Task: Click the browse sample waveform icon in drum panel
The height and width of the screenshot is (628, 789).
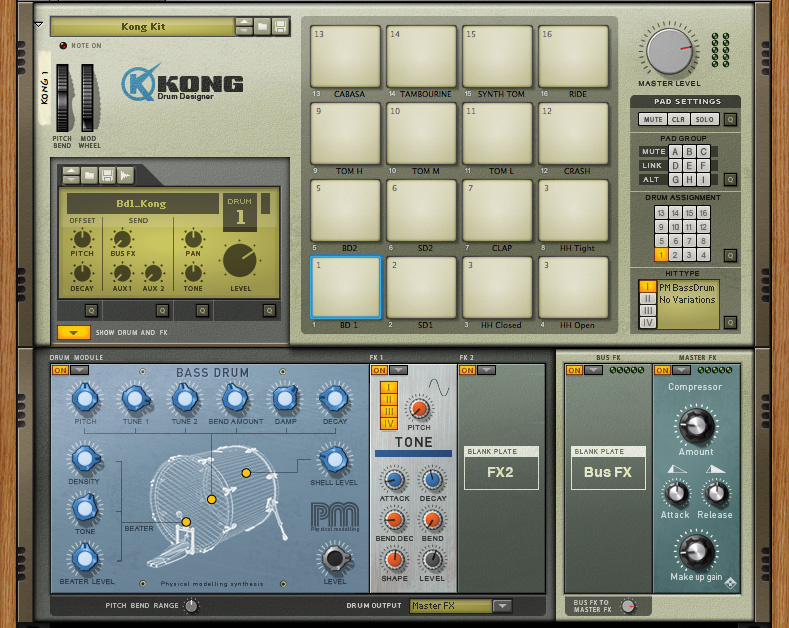Action: (125, 175)
